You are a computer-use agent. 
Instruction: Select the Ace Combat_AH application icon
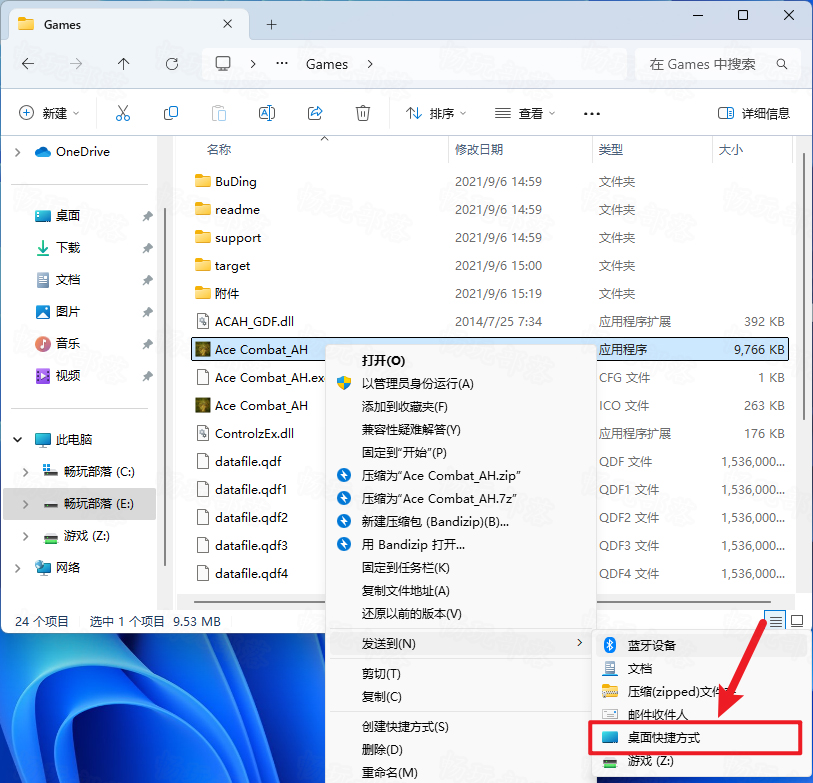point(202,349)
